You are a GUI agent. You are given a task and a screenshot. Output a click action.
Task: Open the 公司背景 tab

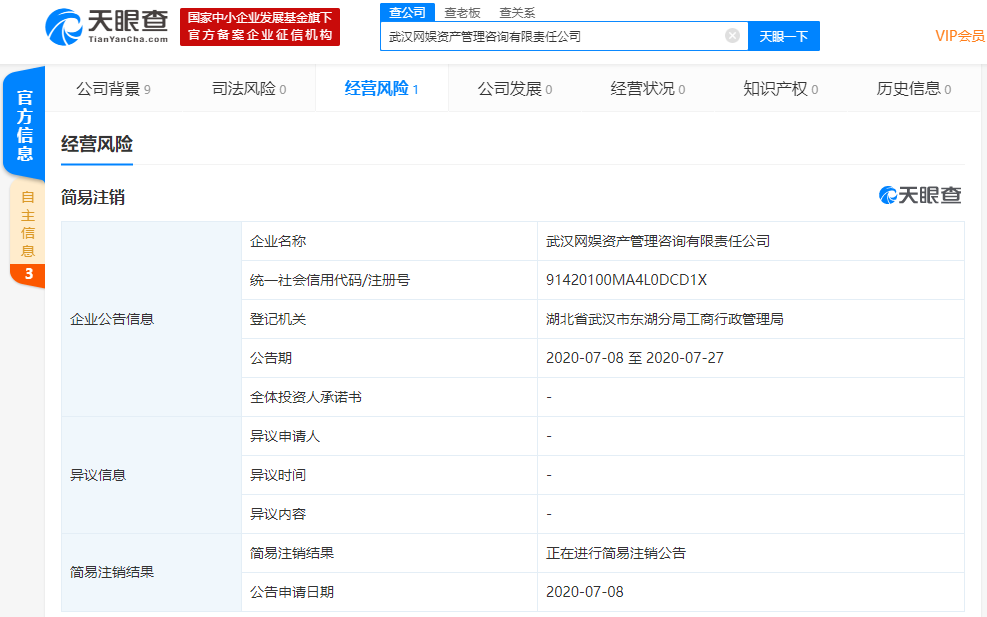click(113, 89)
